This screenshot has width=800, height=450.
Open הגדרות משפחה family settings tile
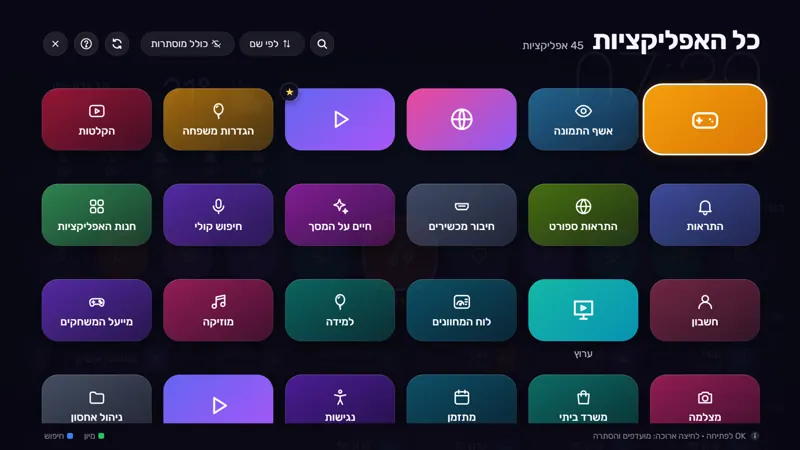pyautogui.click(x=218, y=119)
